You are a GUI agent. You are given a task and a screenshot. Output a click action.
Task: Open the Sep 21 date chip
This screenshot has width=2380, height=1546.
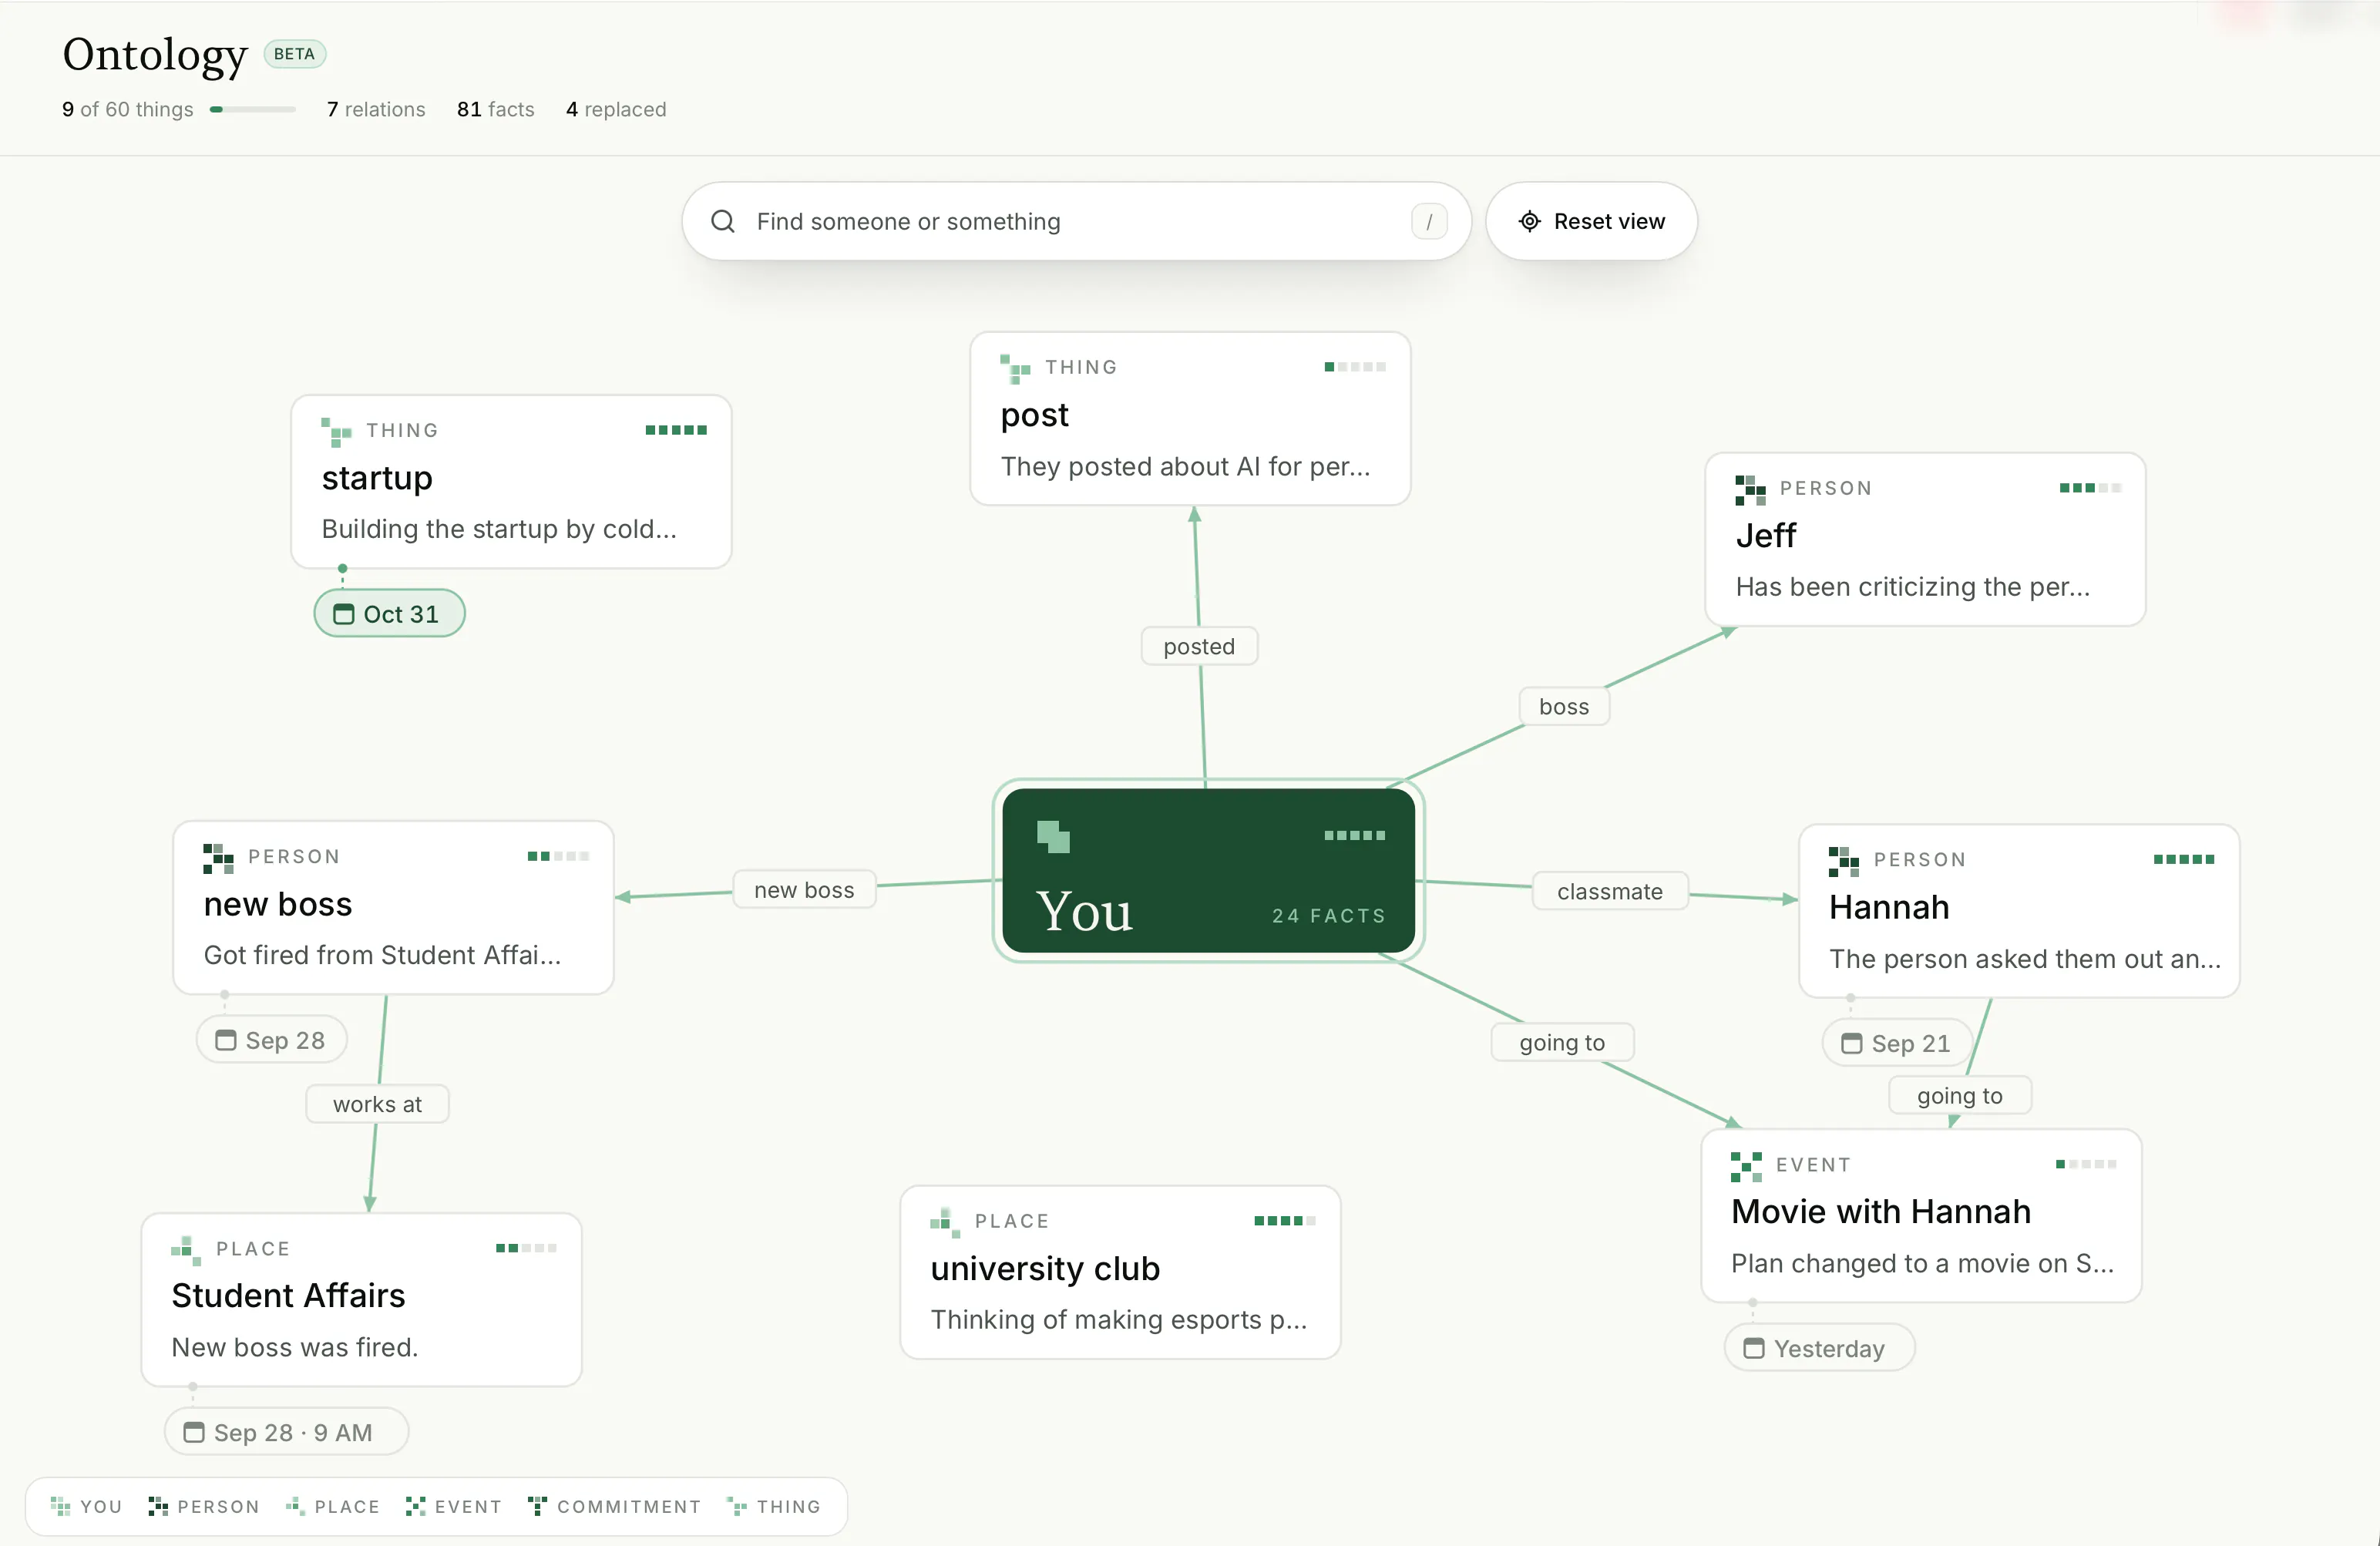coord(1896,1043)
